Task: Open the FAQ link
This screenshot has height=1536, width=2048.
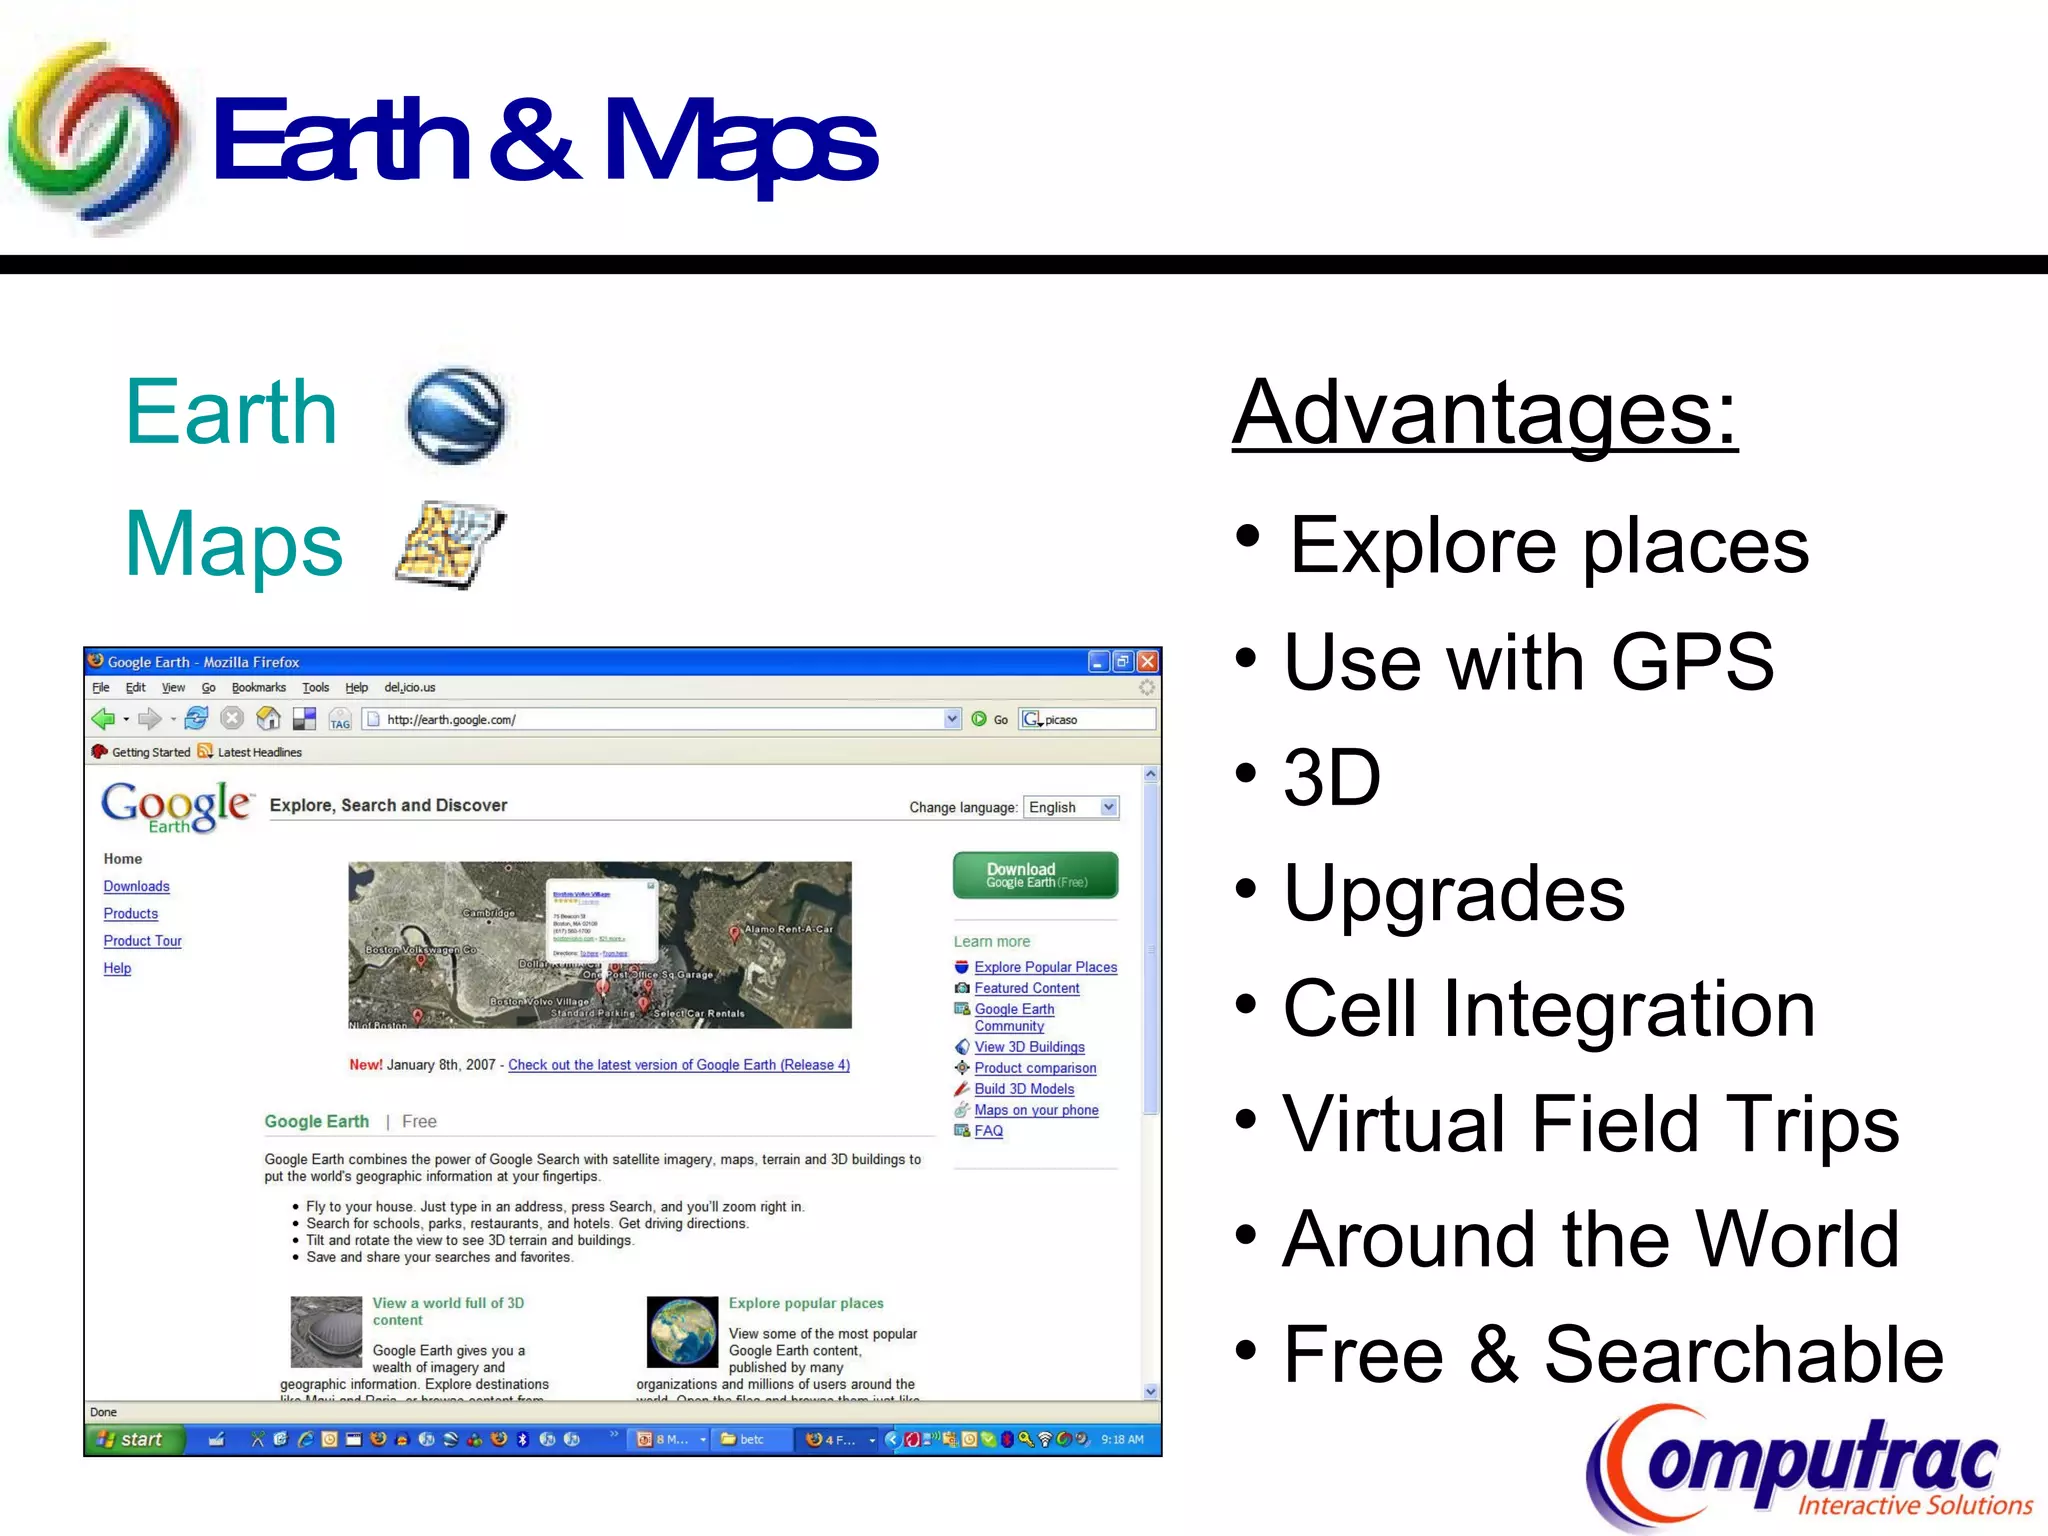Action: pos(988,1131)
